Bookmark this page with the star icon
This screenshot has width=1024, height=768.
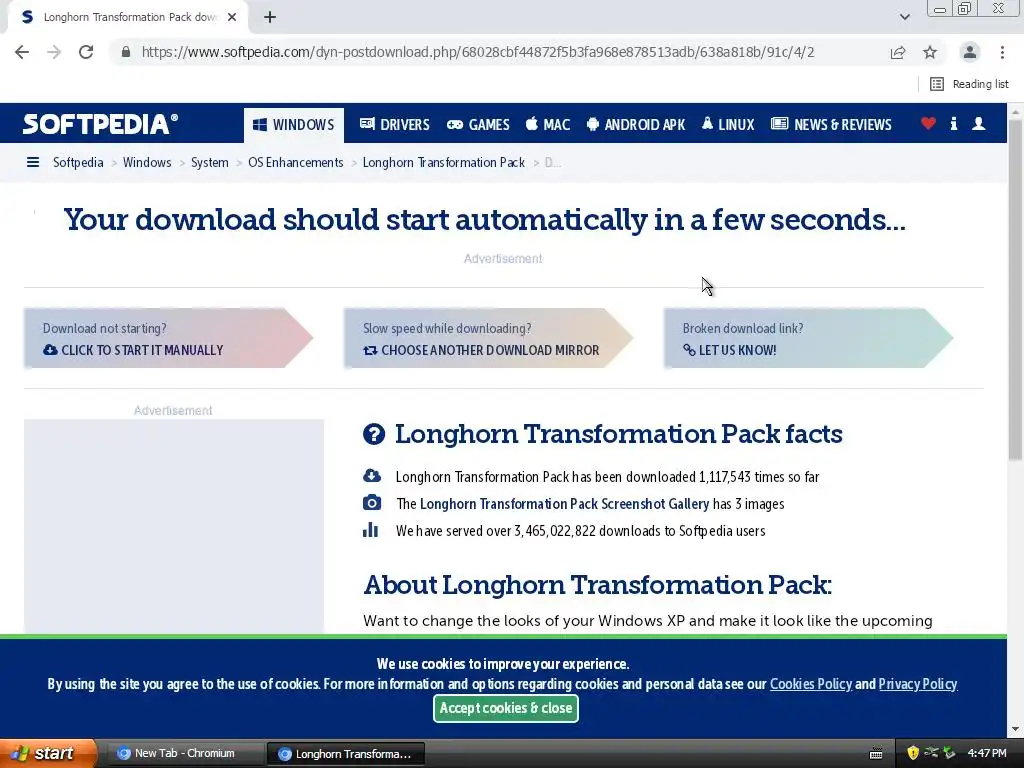point(930,52)
